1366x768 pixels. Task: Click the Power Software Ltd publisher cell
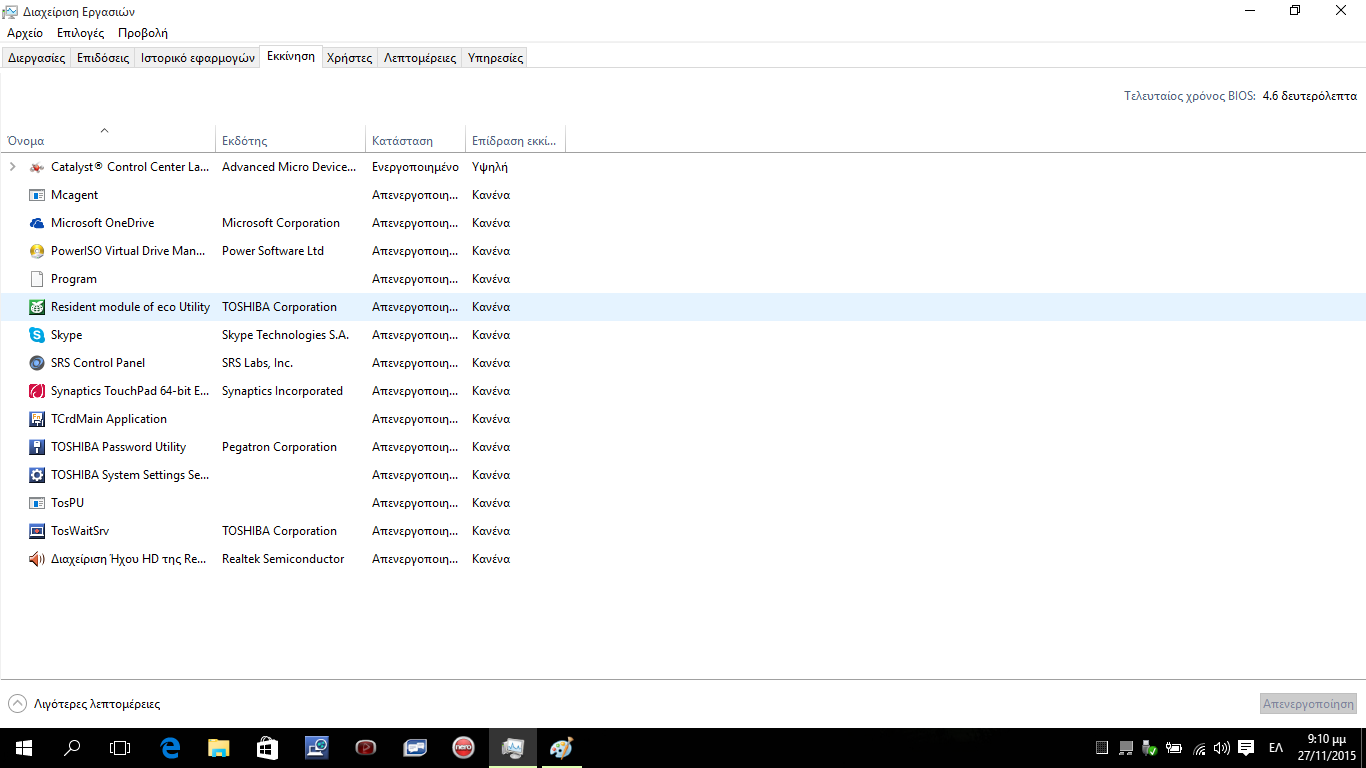coord(273,251)
